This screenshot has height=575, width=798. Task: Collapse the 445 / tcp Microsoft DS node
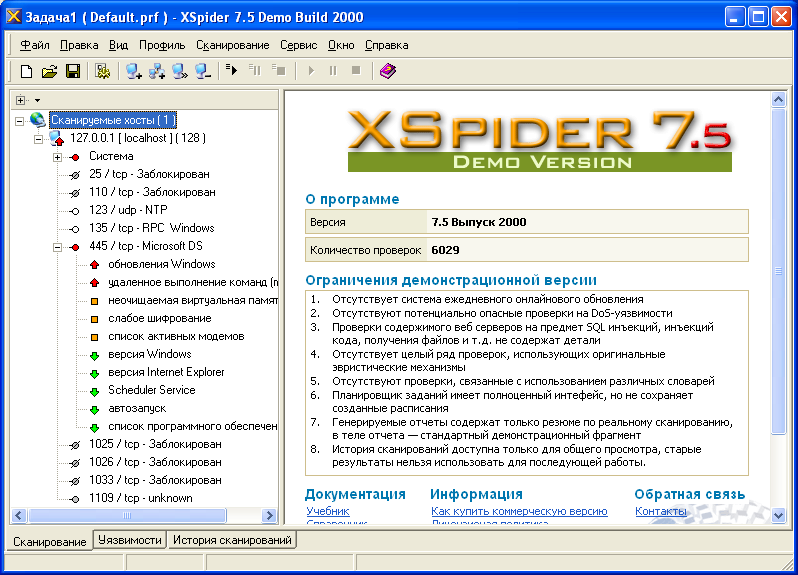tap(58, 247)
